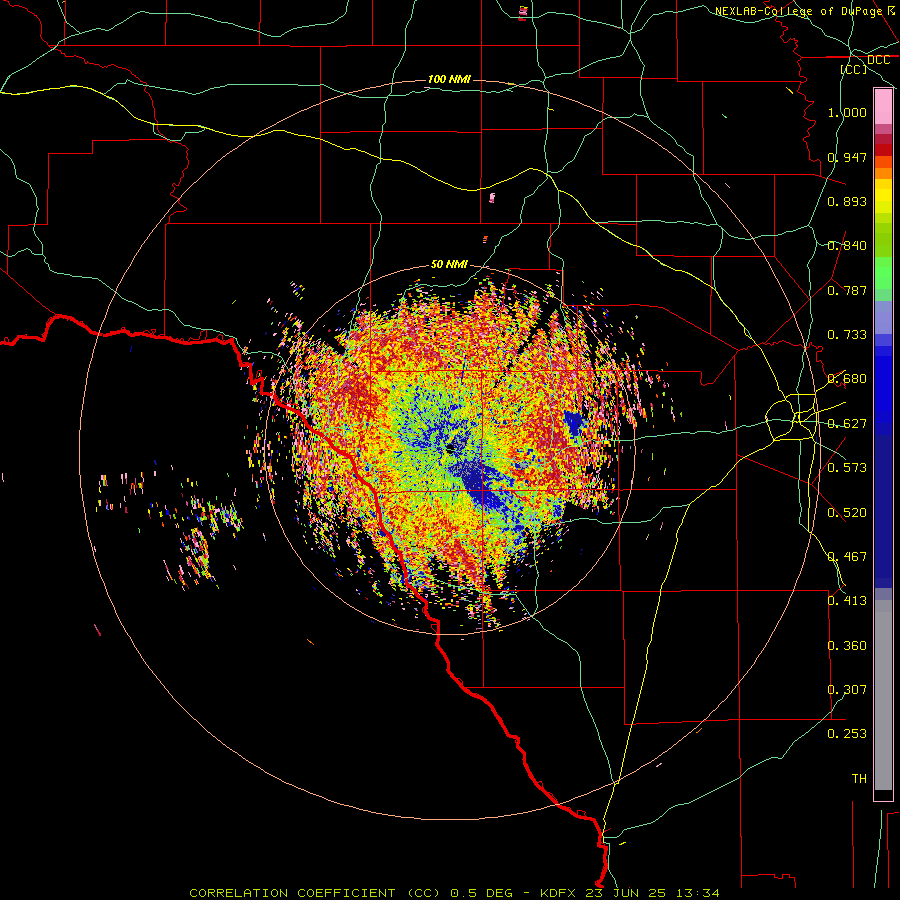Pick the bright green color bar segment
900x900 pixels.
tap(883, 273)
